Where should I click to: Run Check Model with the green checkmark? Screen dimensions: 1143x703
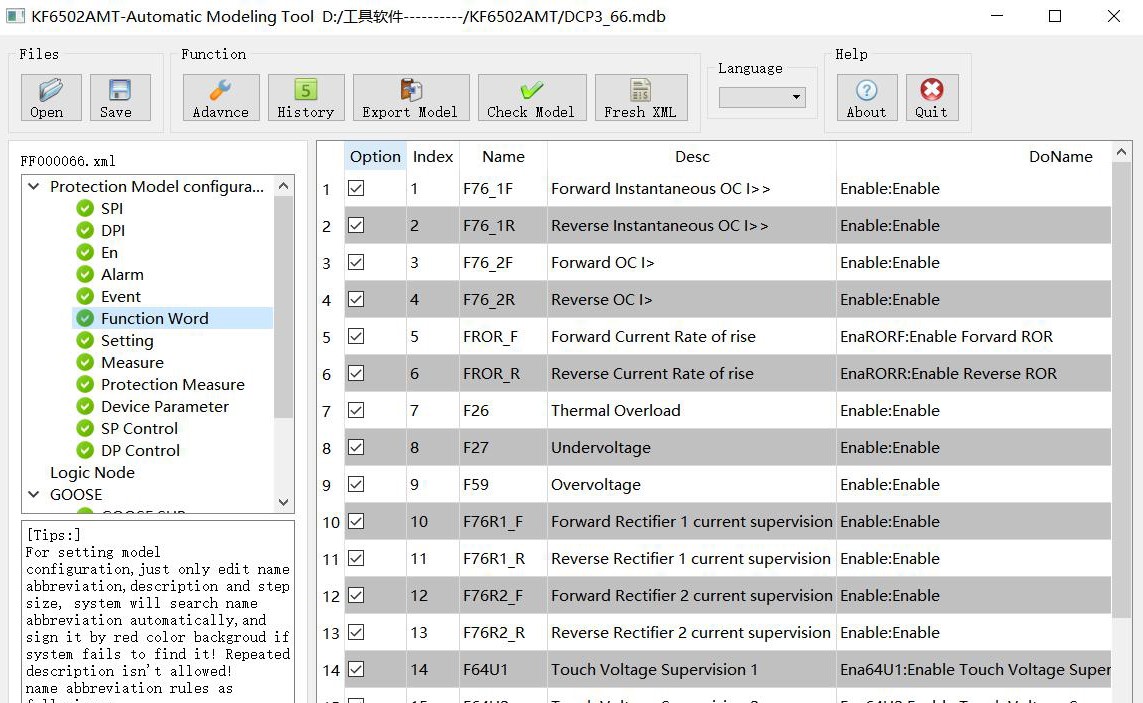(532, 97)
